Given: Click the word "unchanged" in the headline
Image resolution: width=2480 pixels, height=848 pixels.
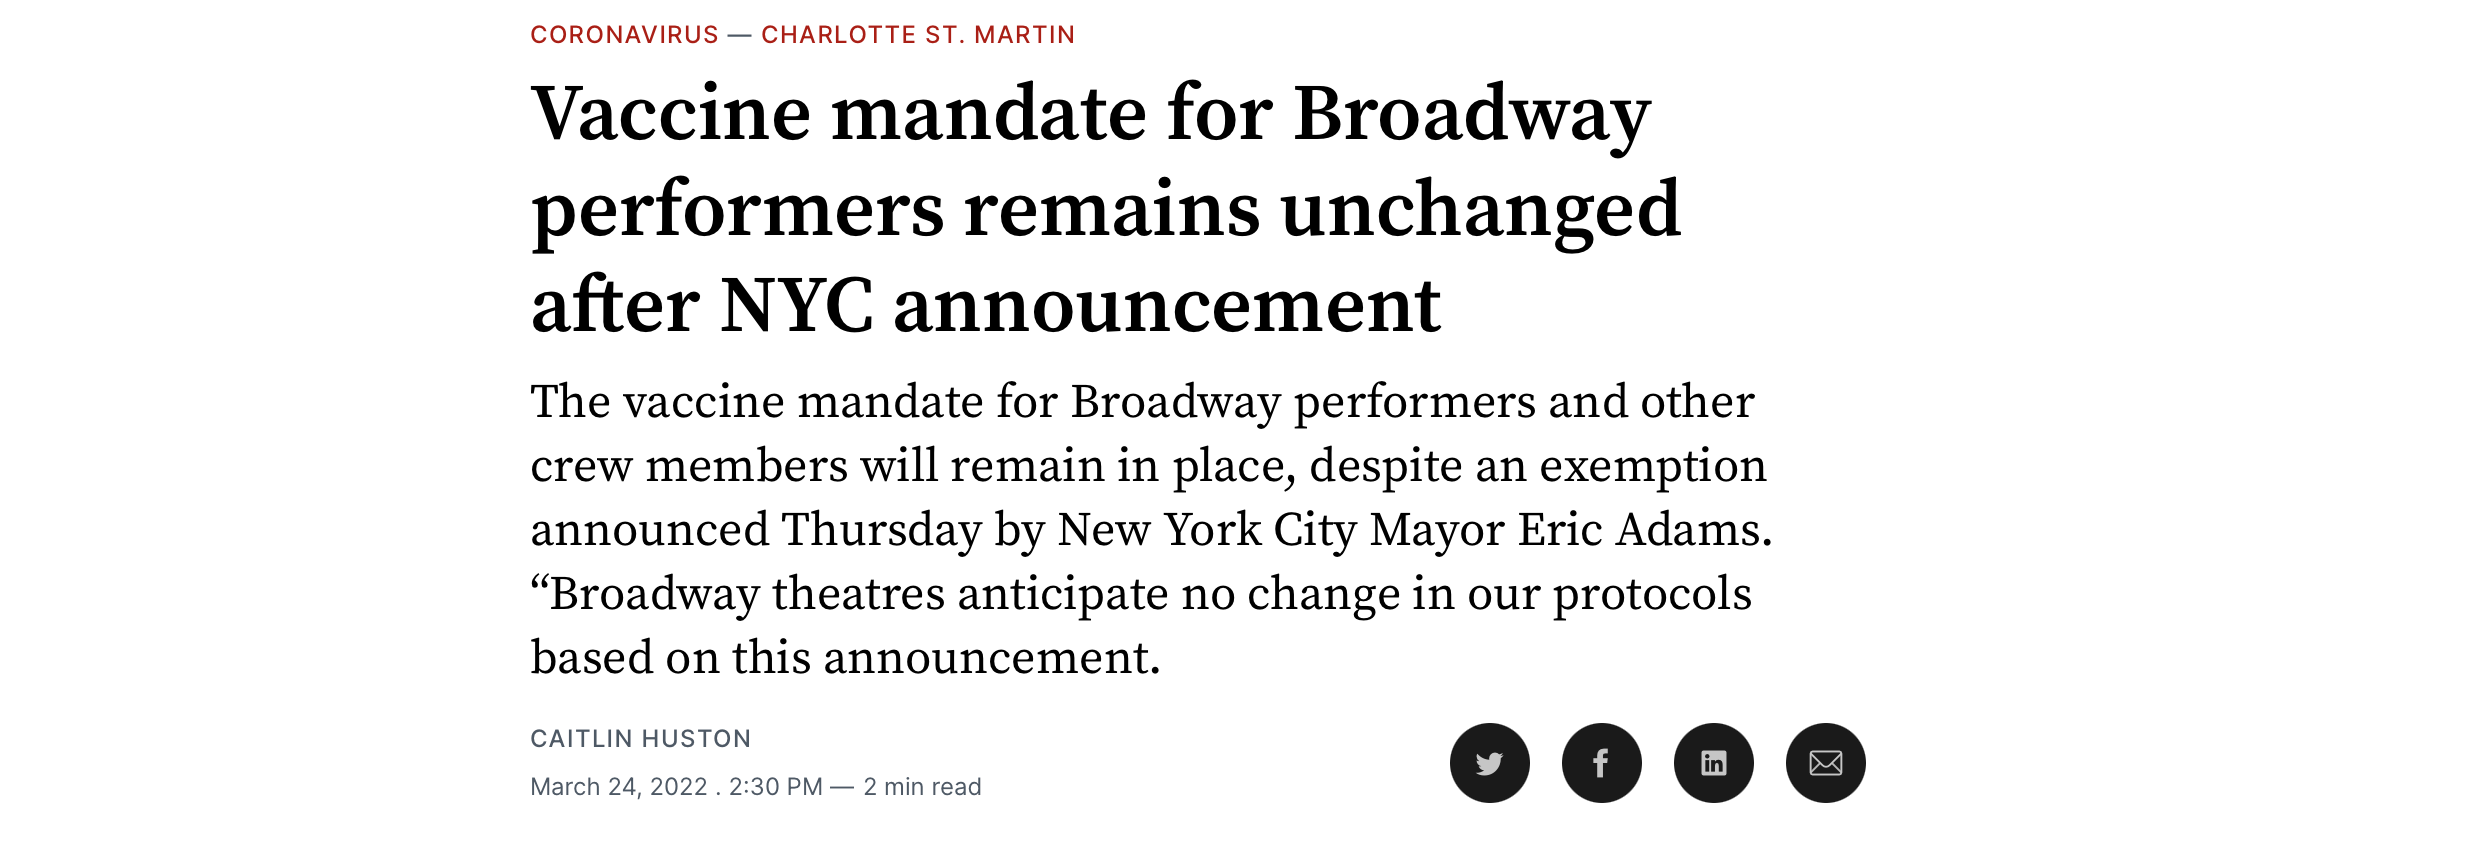Looking at the screenshot, I should 1480,209.
